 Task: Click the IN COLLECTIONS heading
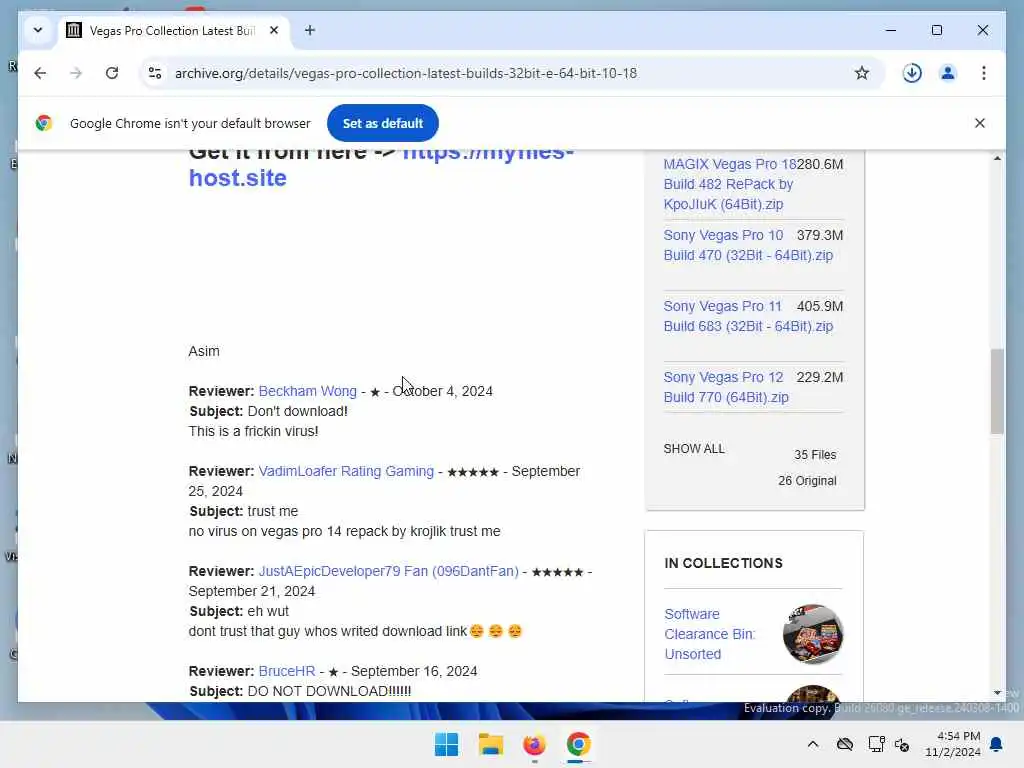(x=723, y=563)
